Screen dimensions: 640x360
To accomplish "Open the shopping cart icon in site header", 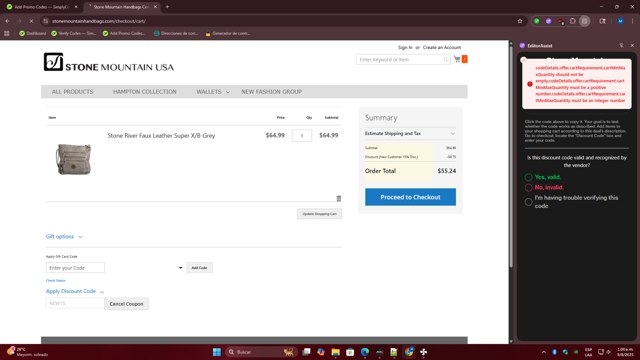I will point(457,59).
